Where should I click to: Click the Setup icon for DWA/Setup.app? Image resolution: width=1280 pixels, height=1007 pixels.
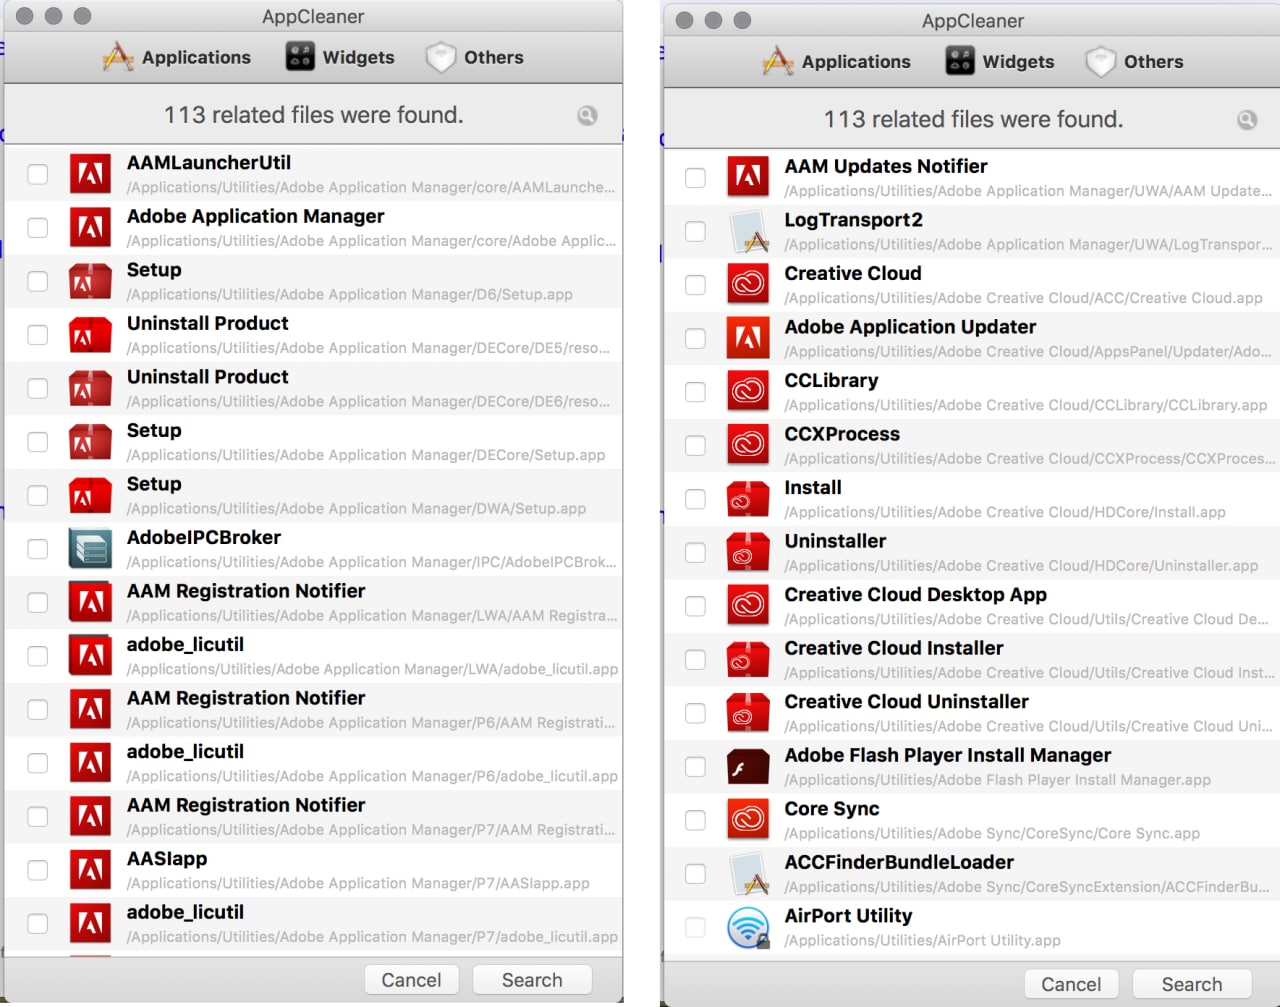coord(90,495)
